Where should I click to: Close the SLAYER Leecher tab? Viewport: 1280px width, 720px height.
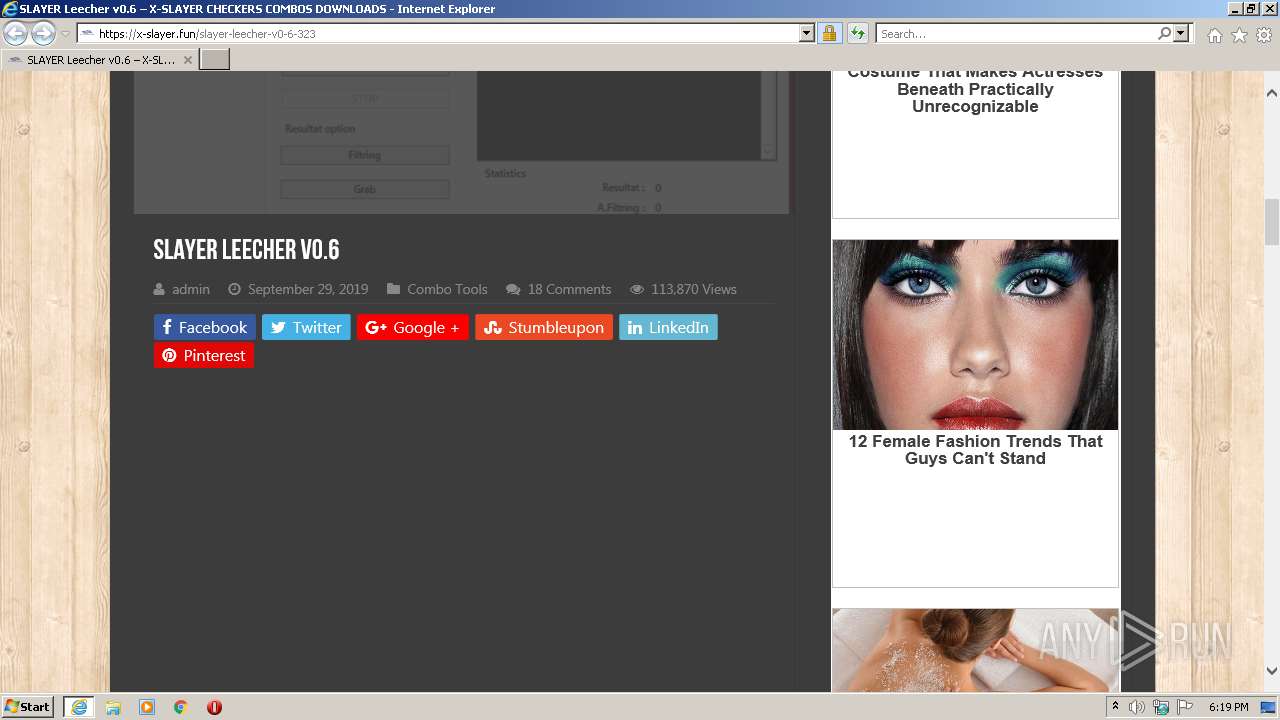(x=187, y=60)
